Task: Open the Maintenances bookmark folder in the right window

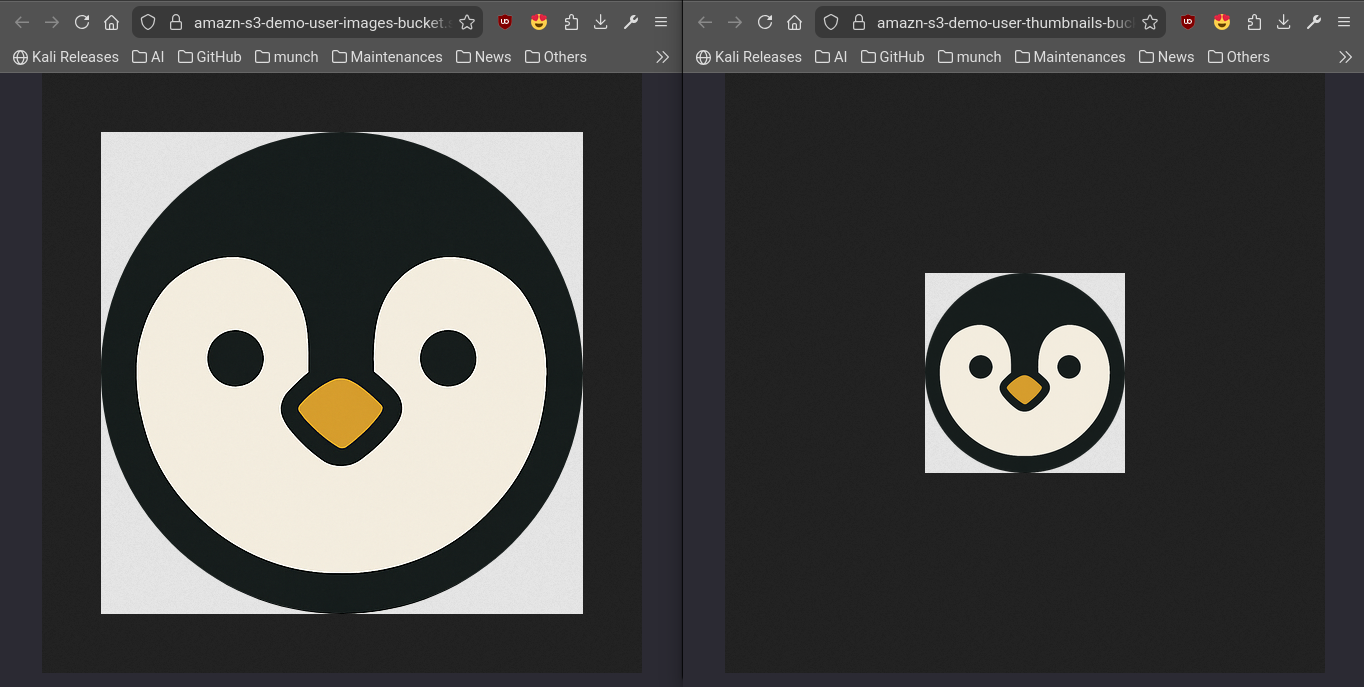Action: [x=1070, y=57]
